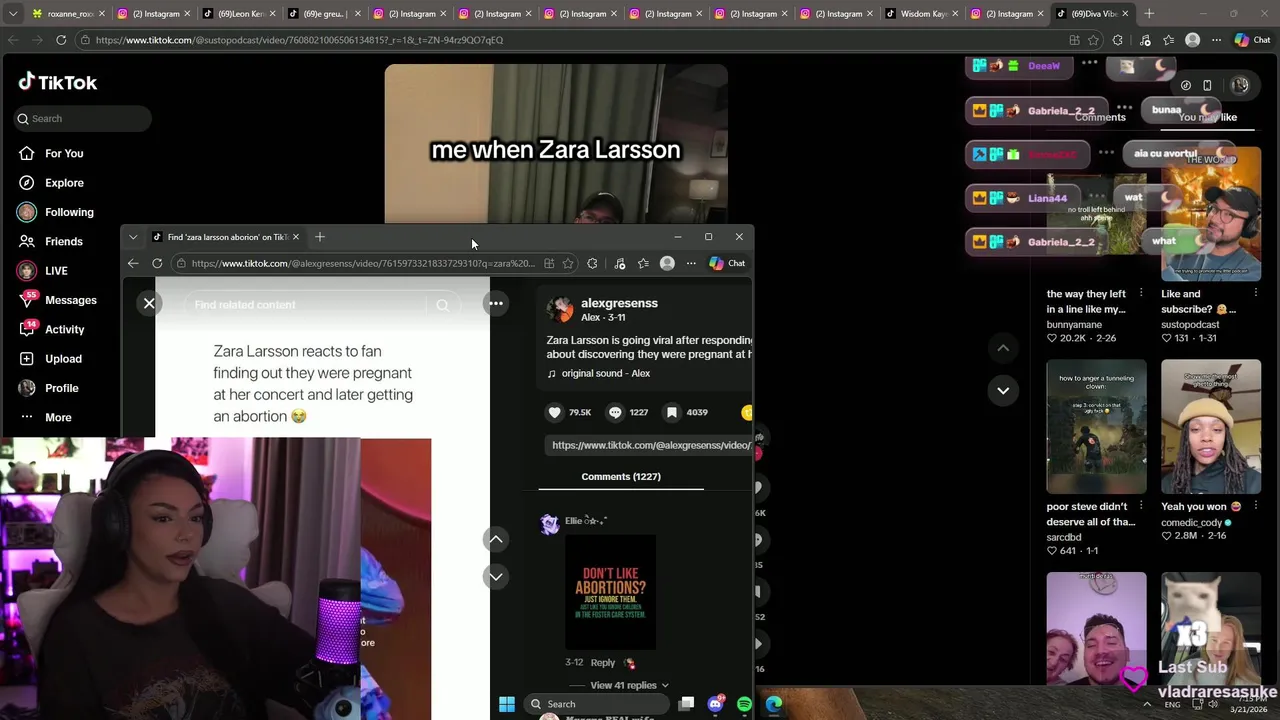Open the three-dot options on video
Image resolution: width=1280 pixels, height=720 pixels.
point(495,303)
